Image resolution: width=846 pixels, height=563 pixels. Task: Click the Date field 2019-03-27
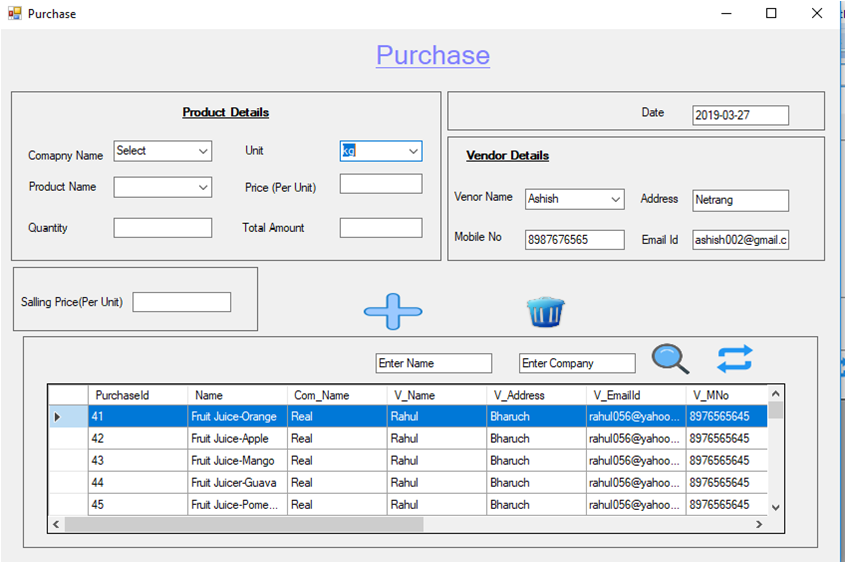pos(740,115)
